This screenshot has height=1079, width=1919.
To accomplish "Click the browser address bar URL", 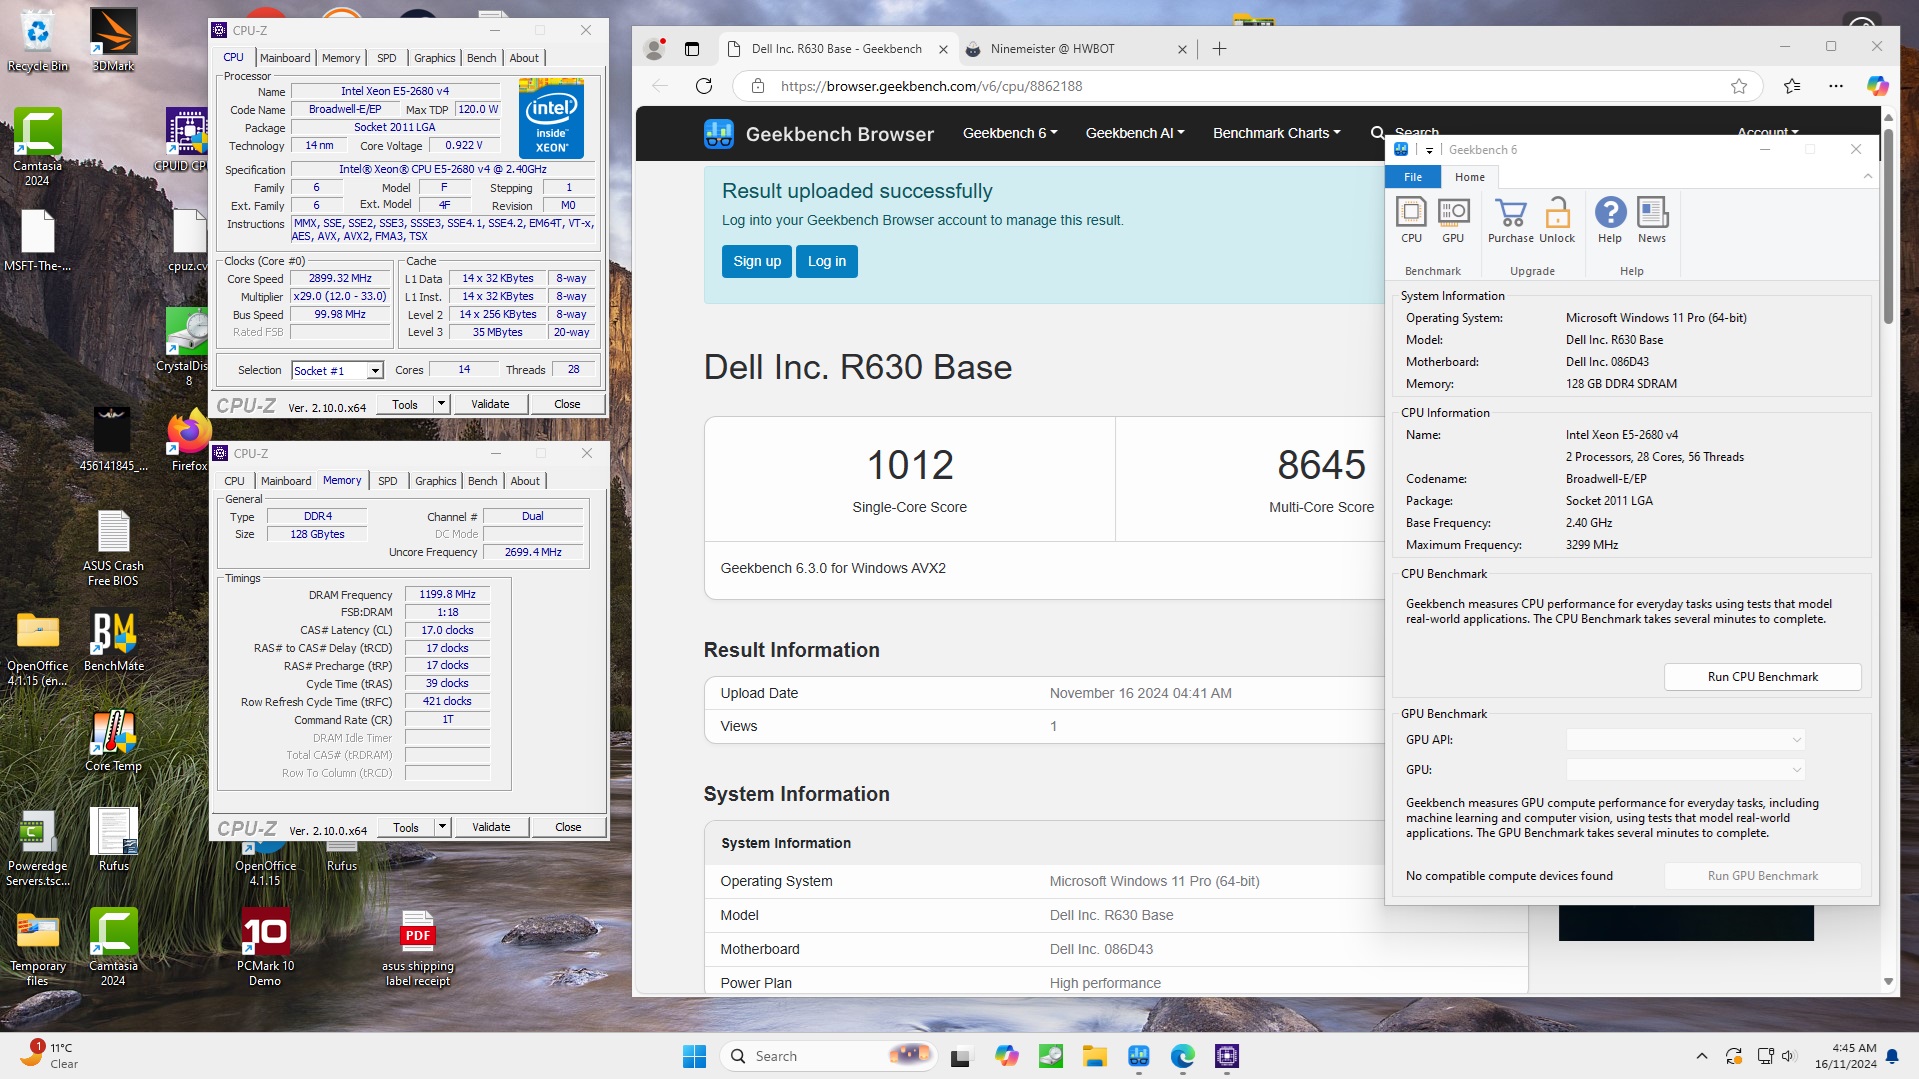I will point(931,86).
